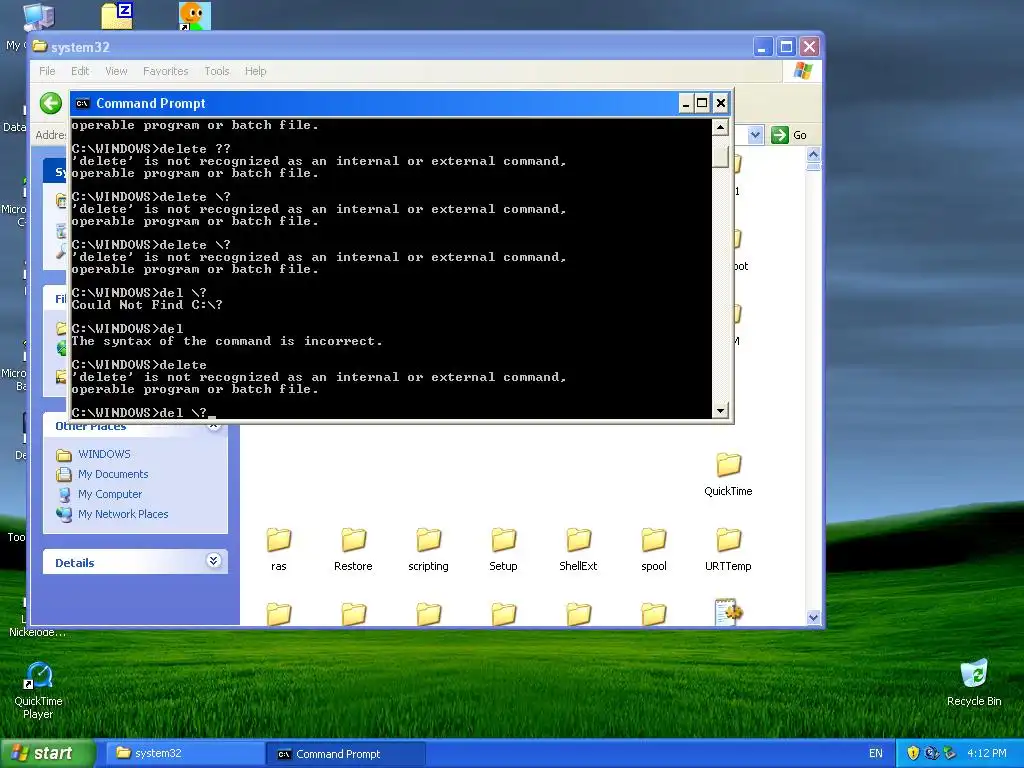
Task: Open the Recycle Bin desktop icon
Action: tap(974, 683)
